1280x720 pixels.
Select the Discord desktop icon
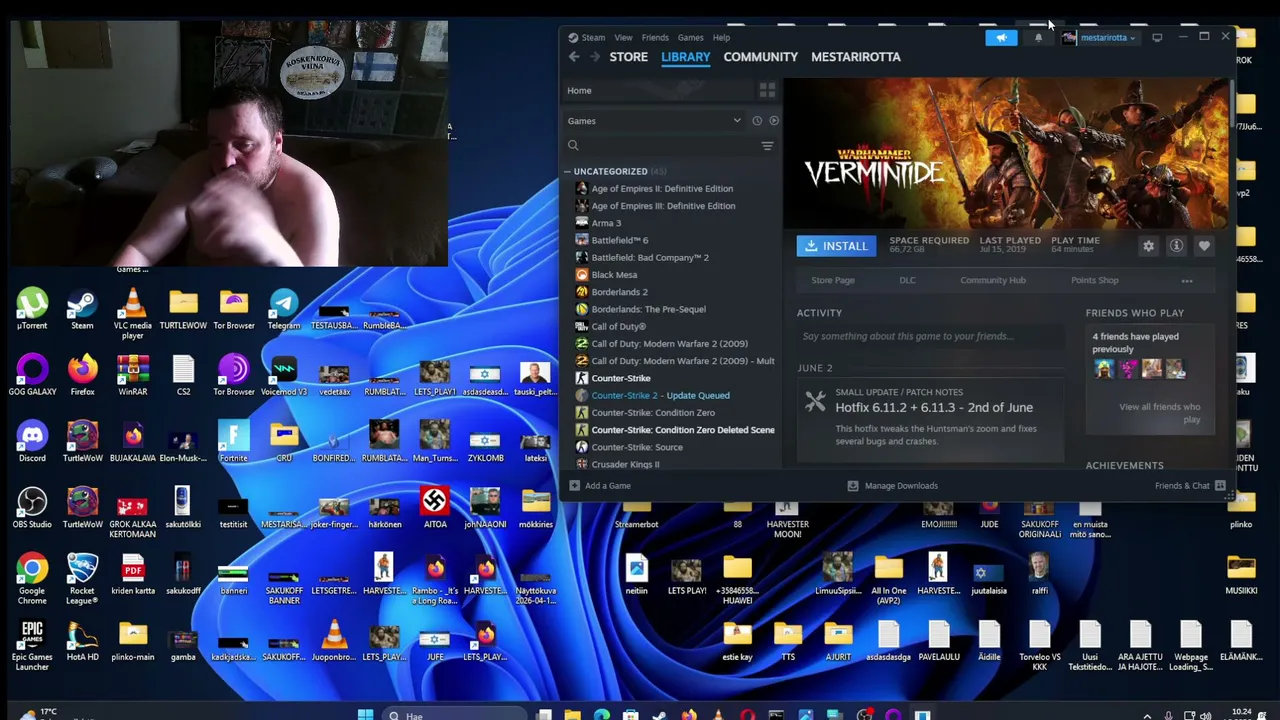32,443
